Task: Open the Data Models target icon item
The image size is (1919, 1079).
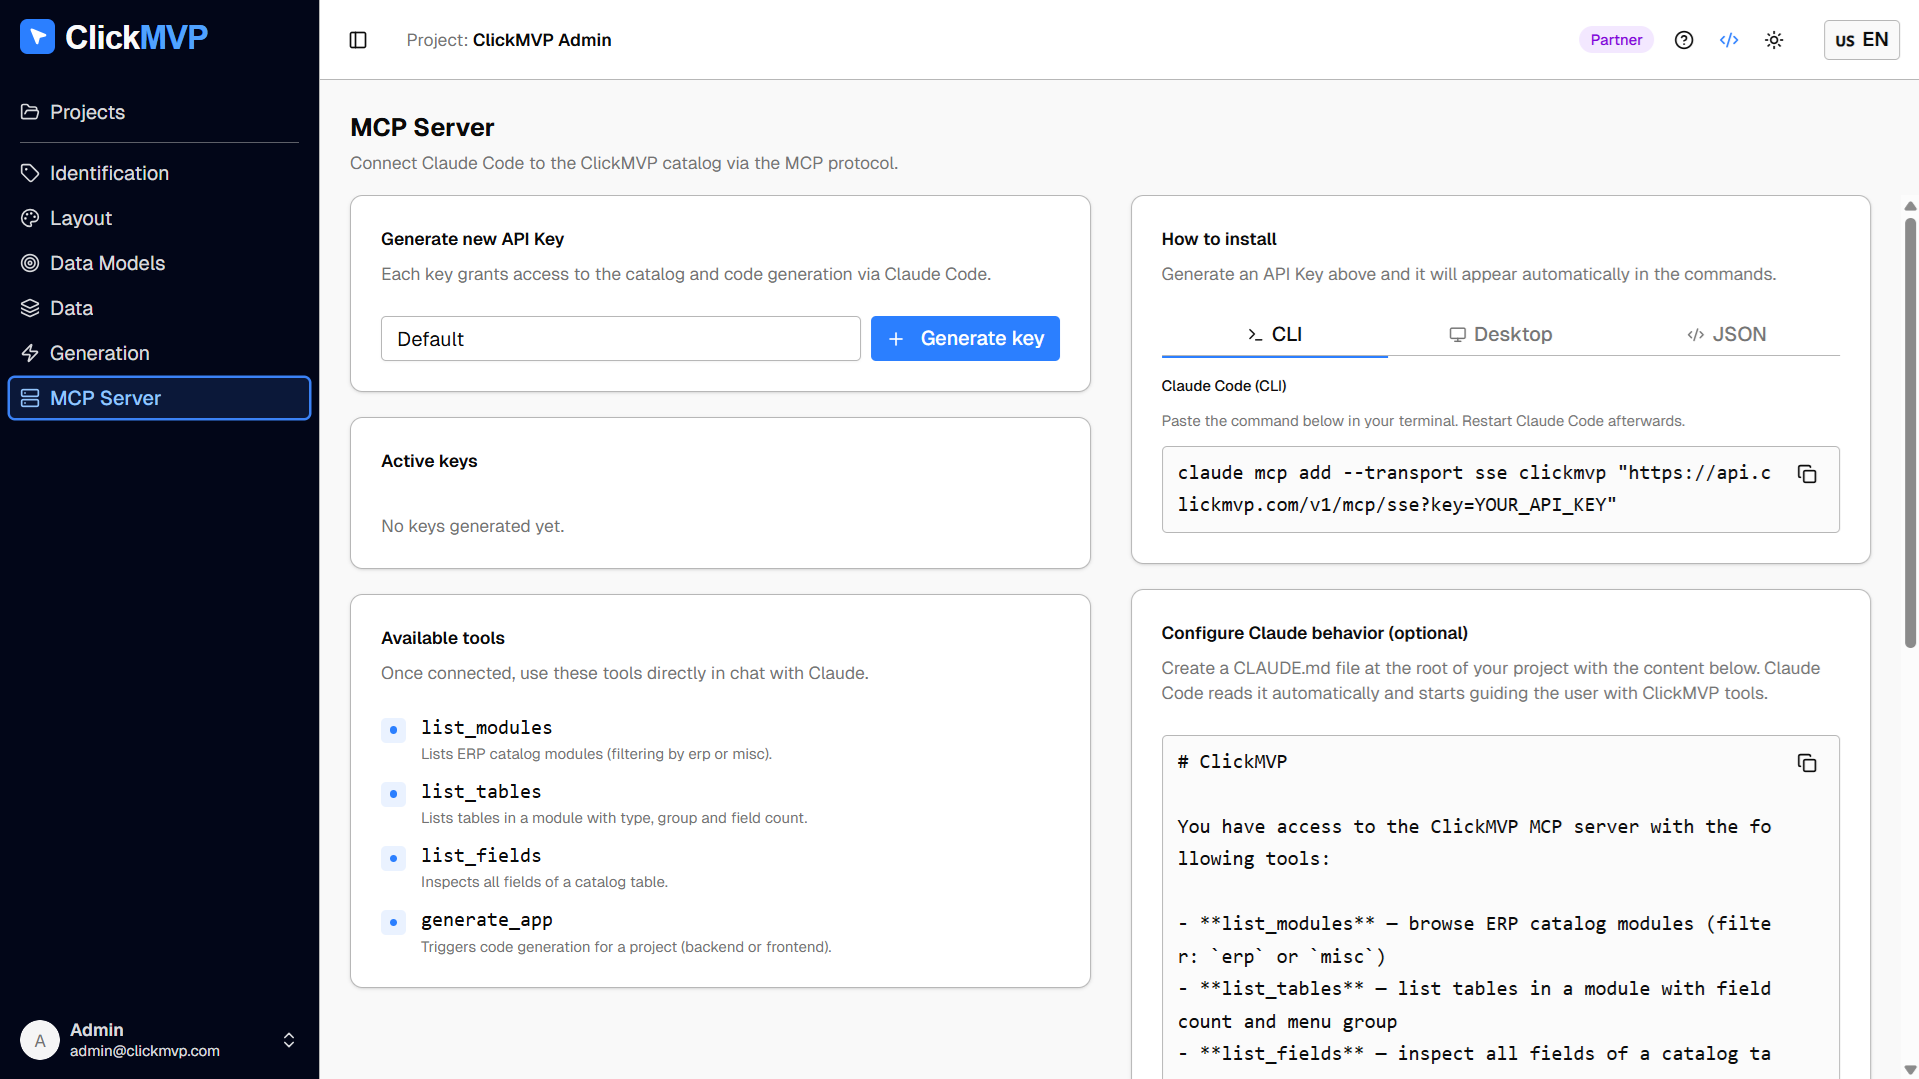Action: [x=107, y=263]
